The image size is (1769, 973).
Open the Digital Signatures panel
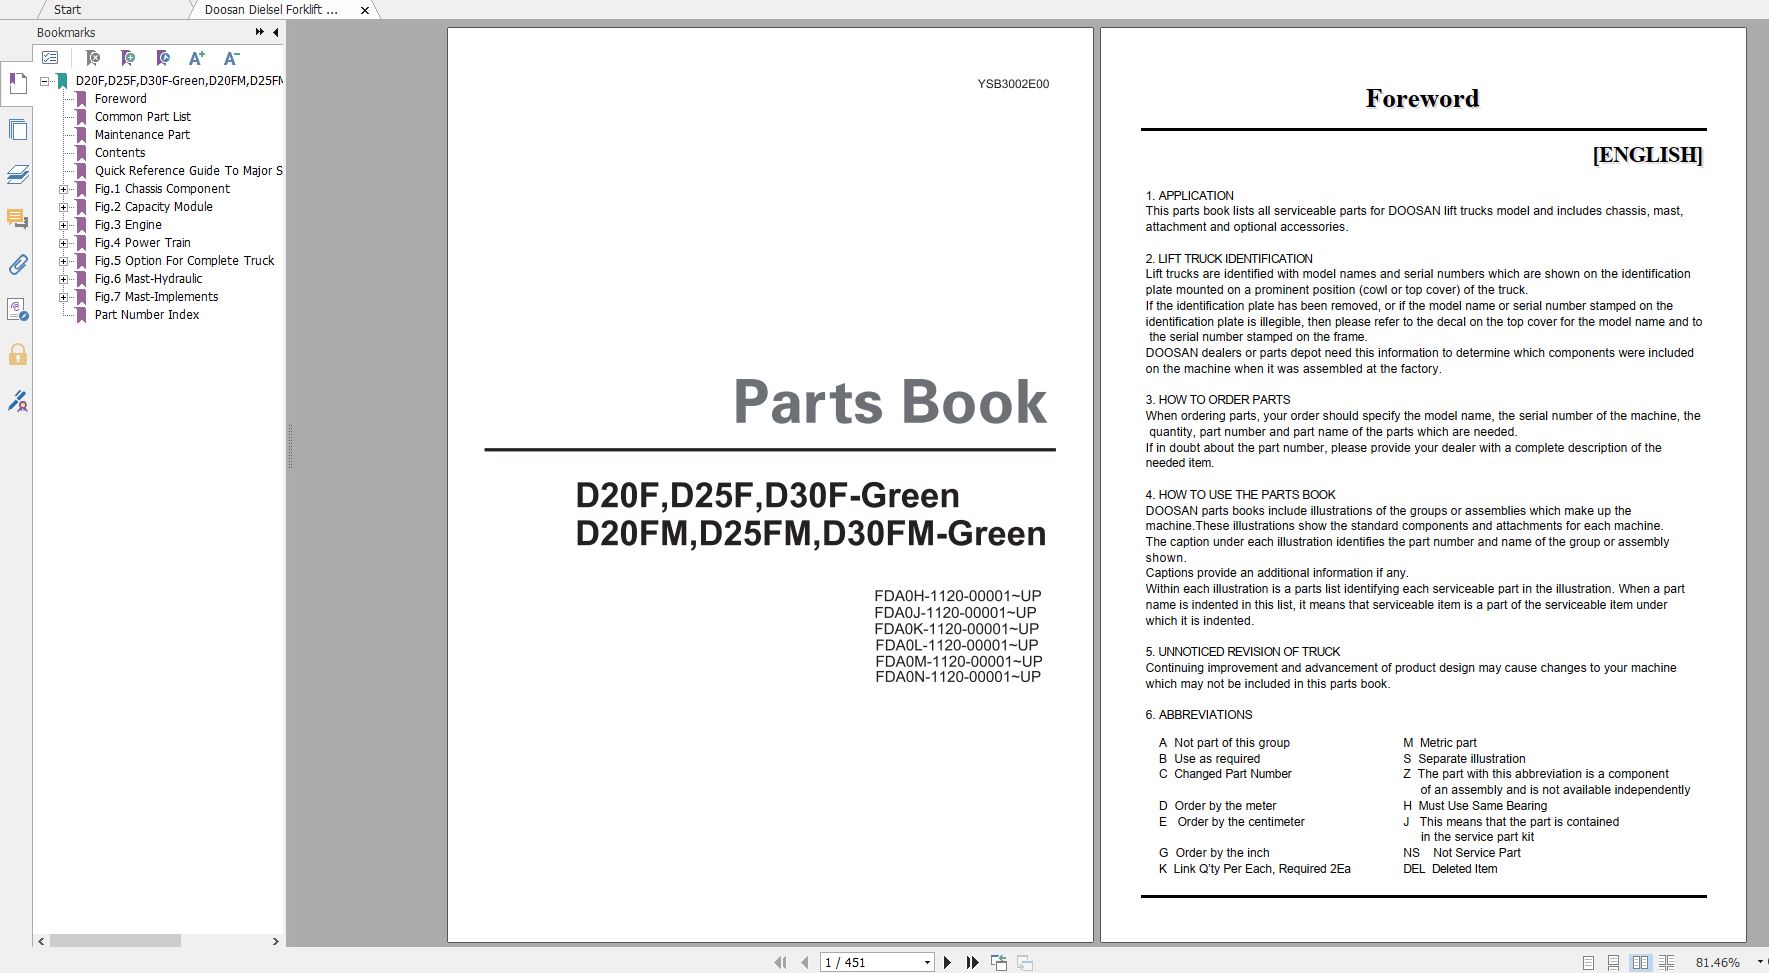pos(17,310)
